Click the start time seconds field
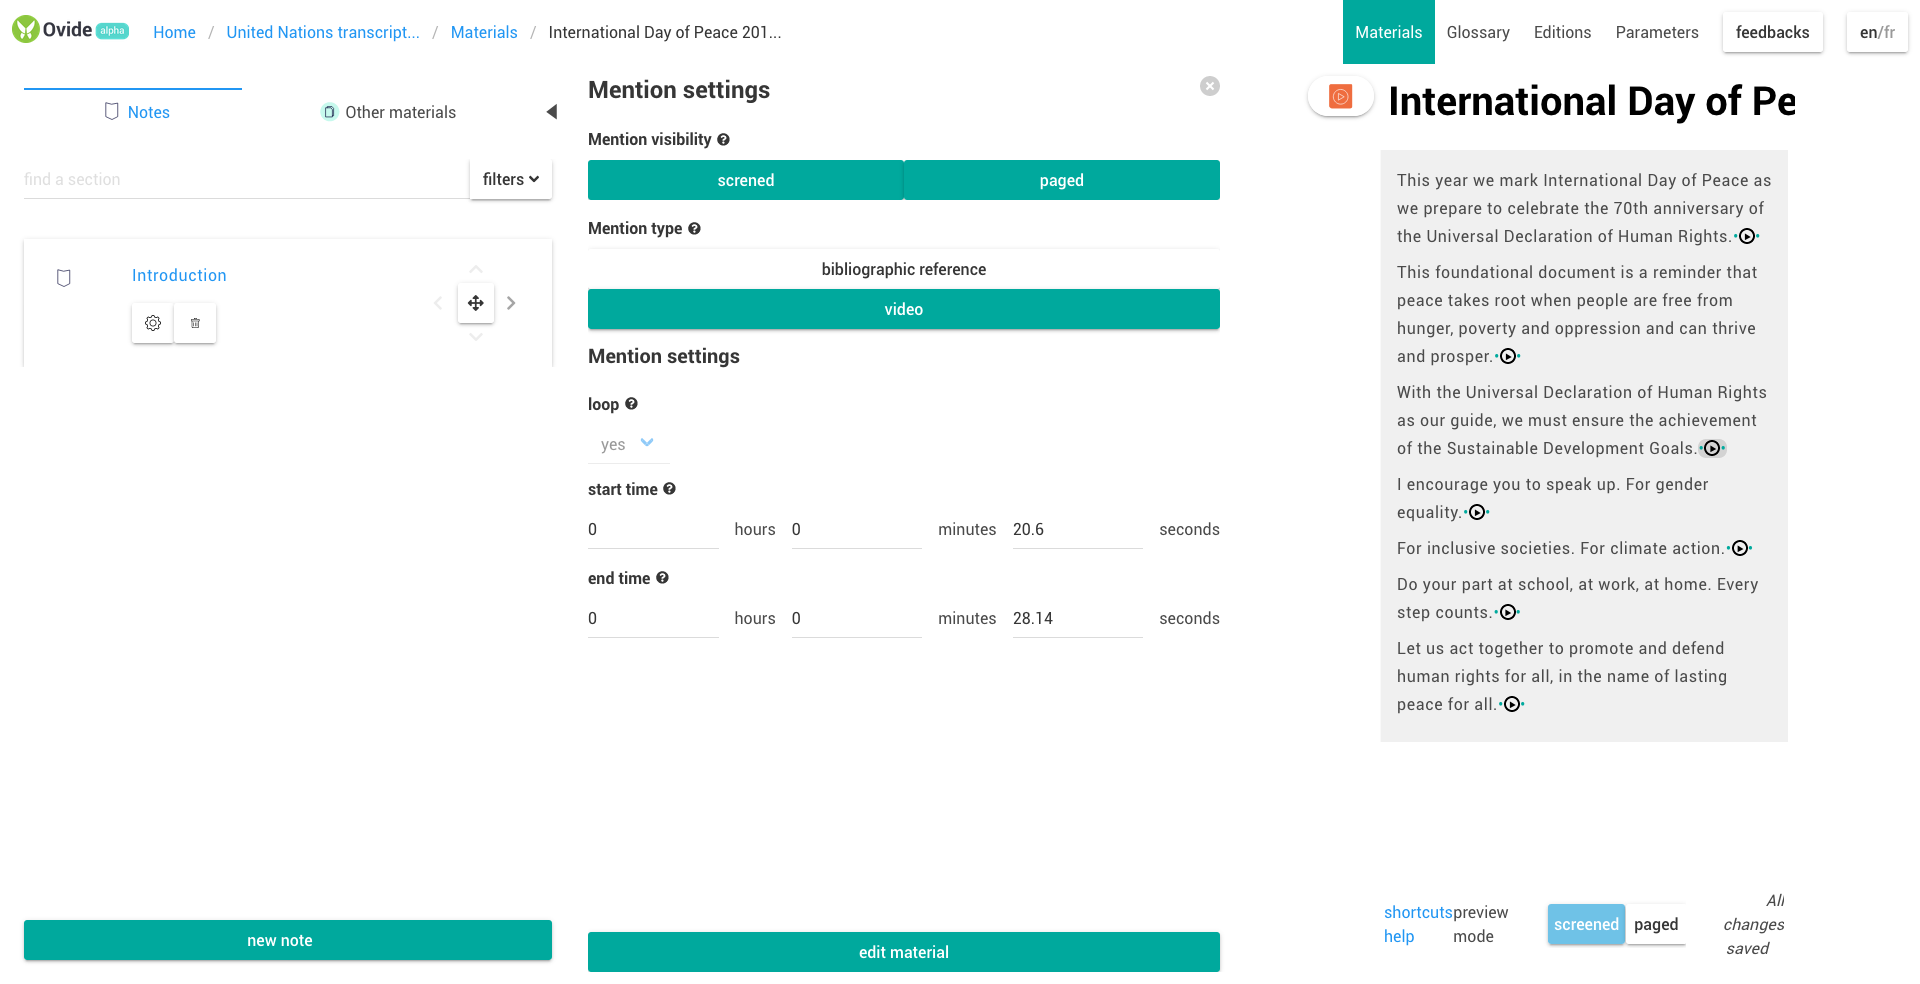This screenshot has width=1920, height=984. [x=1077, y=530]
